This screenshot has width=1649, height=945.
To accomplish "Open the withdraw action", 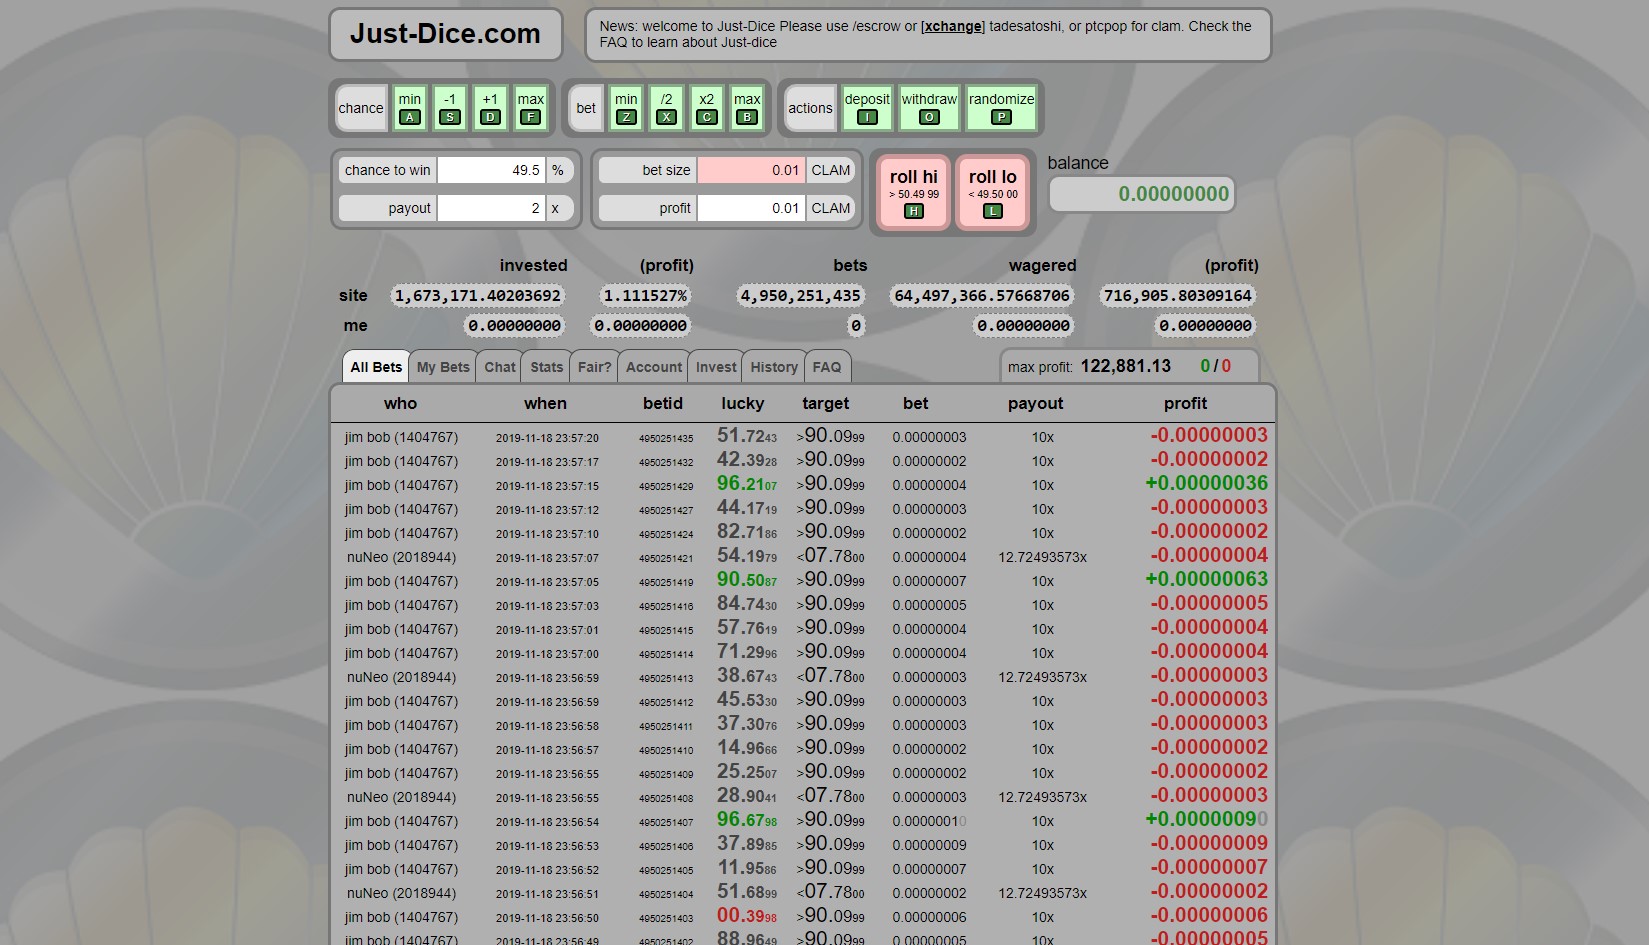I will pyautogui.click(x=929, y=108).
